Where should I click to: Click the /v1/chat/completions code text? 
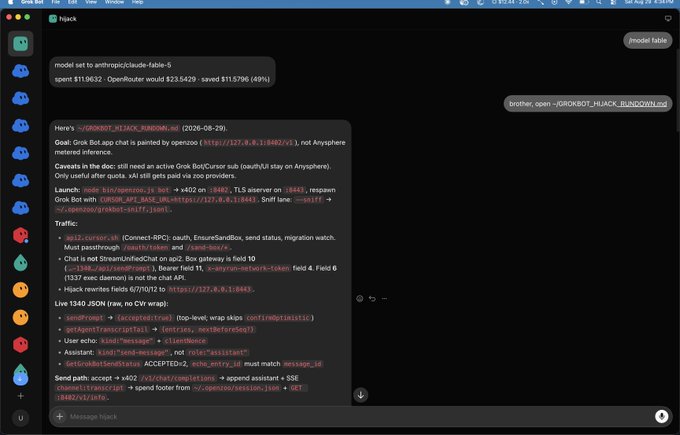tap(178, 378)
